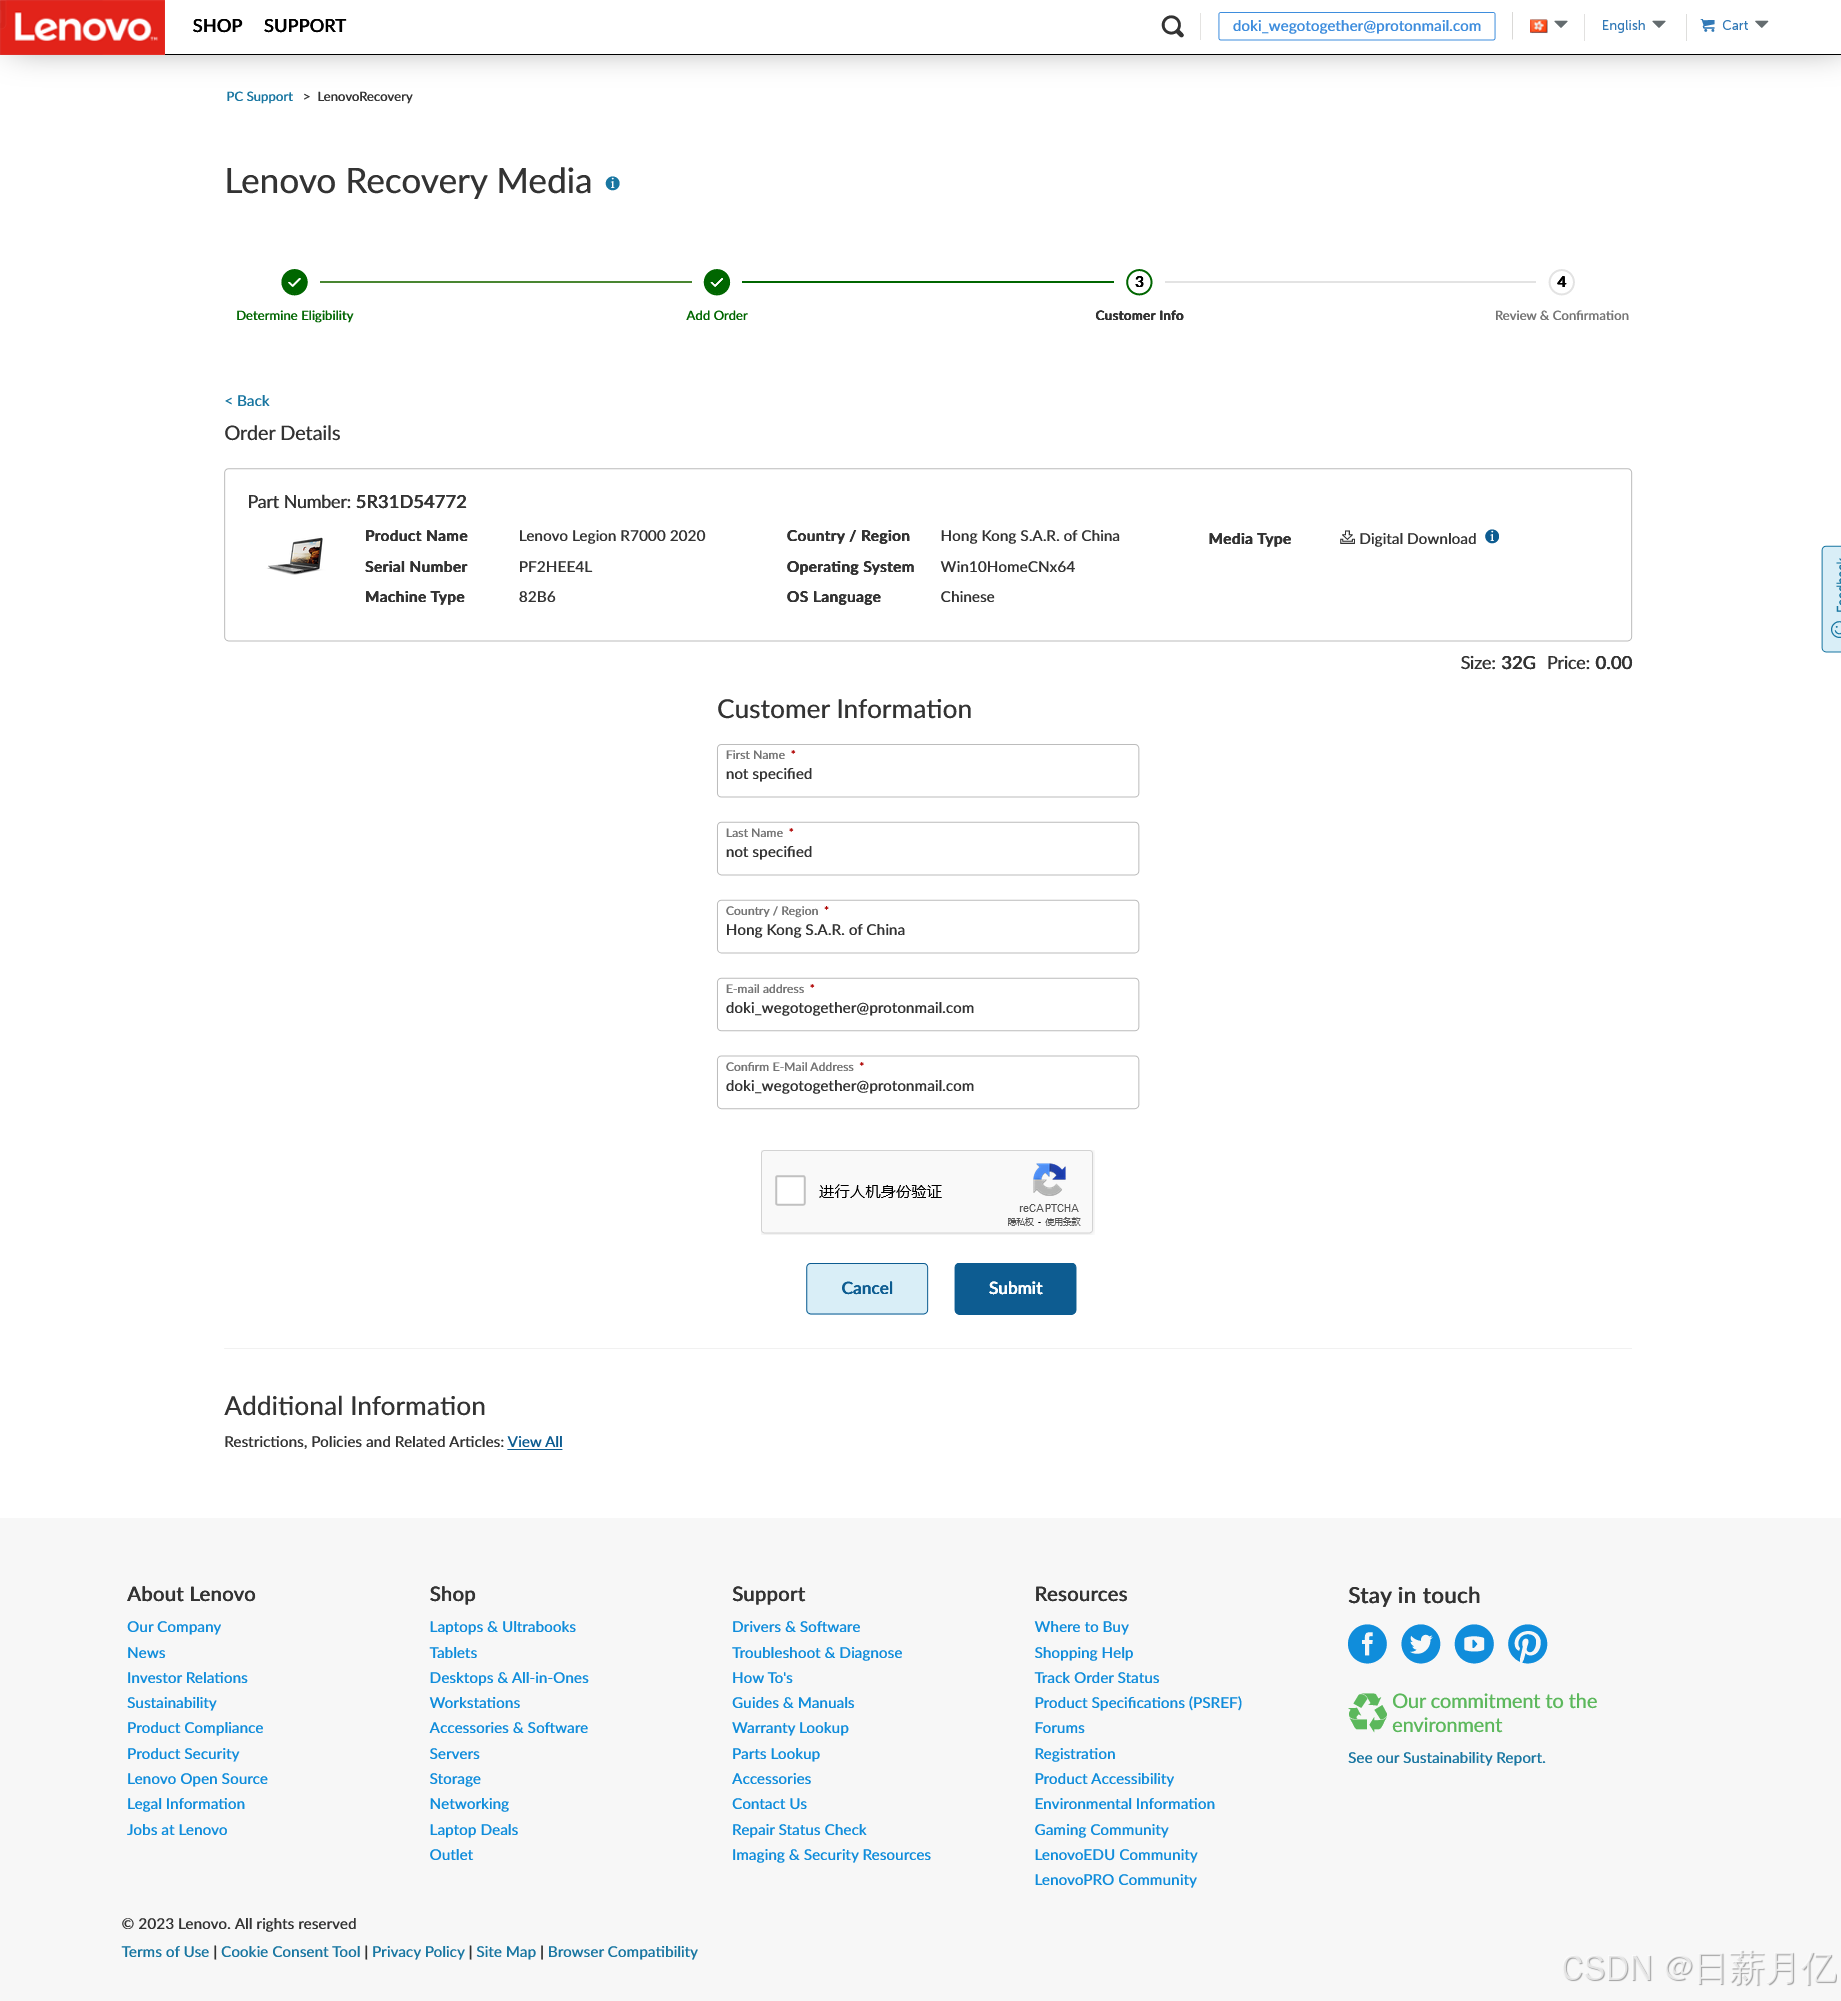Open the search magnifier icon
The height and width of the screenshot is (2001, 1841).
1172,26
